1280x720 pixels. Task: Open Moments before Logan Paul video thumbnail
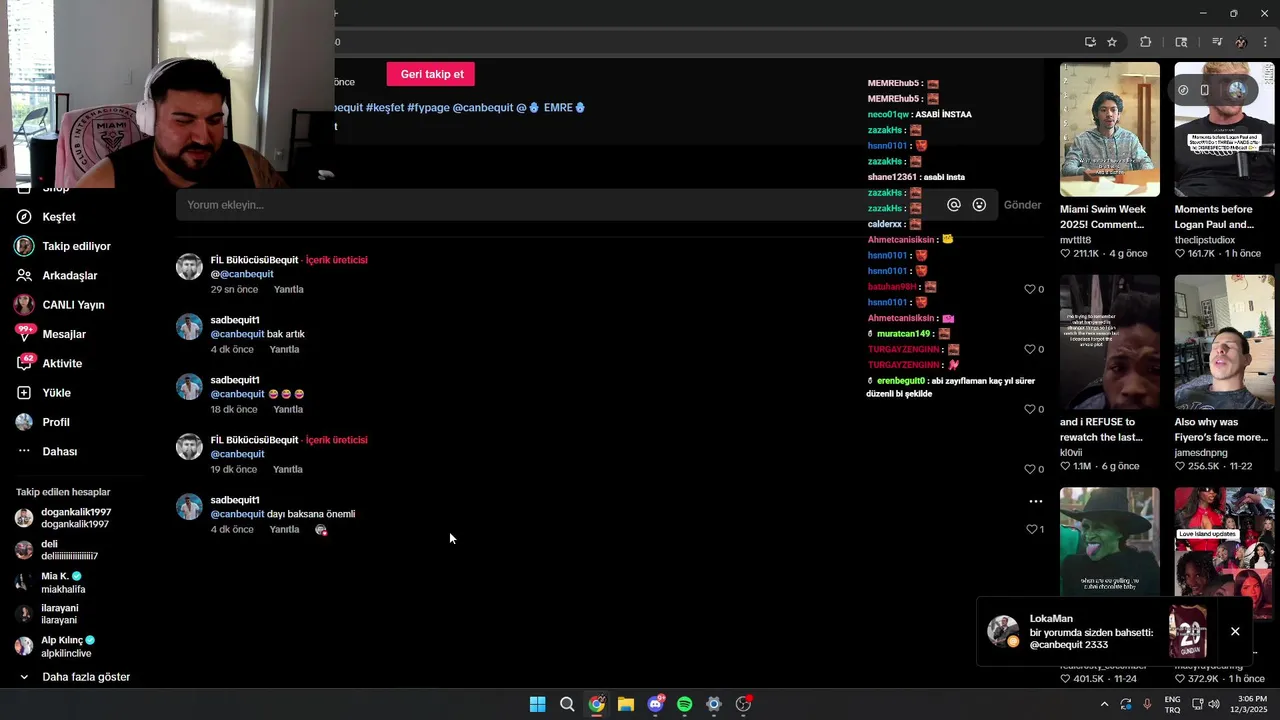(1224, 130)
